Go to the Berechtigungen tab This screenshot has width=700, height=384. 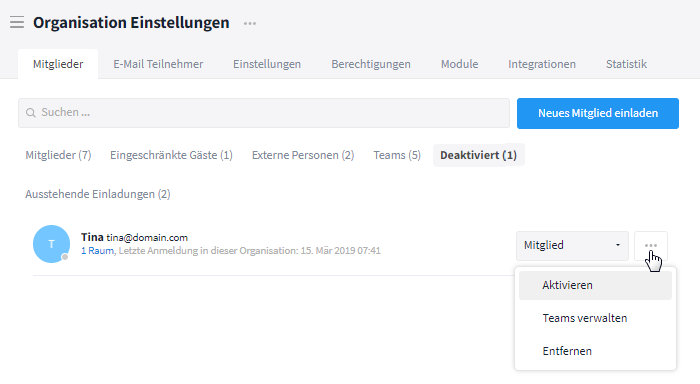click(371, 64)
